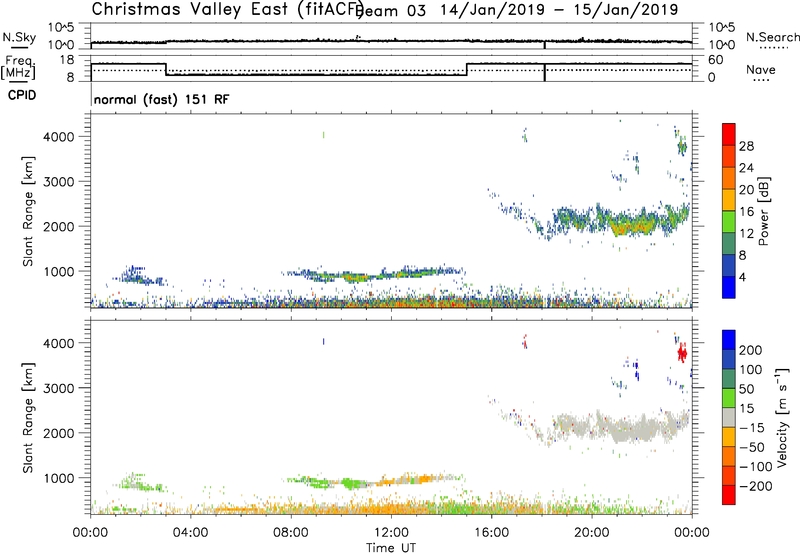Click the blue top of velocity colorbar

729,340
